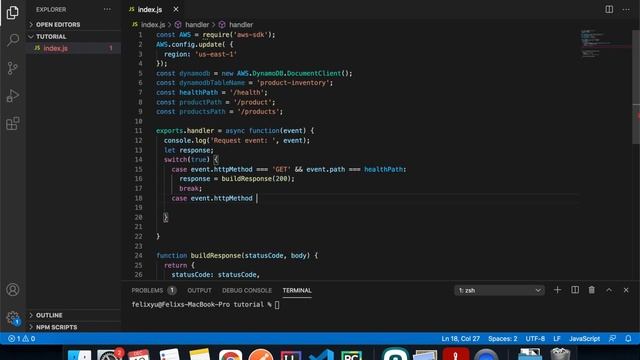Maximize the panel with caret up icon
The image size is (640, 360).
tap(609, 290)
